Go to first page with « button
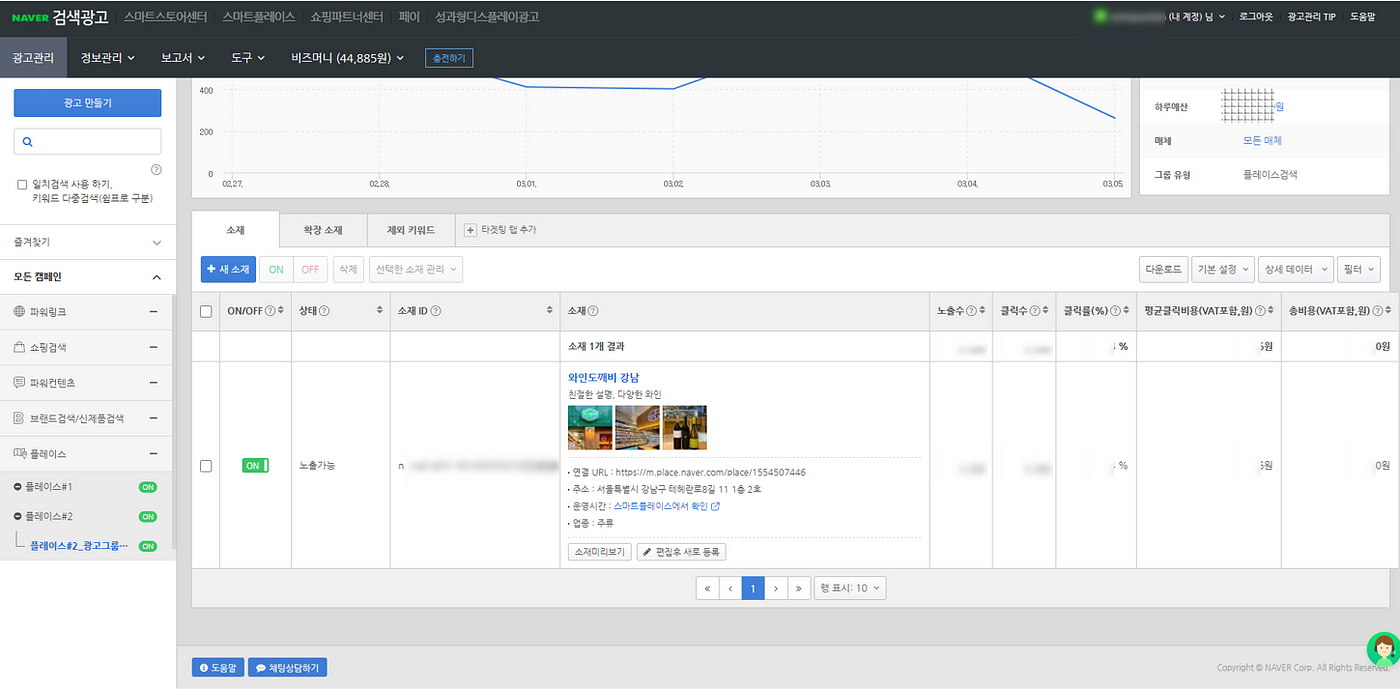1400x689 pixels. click(708, 588)
